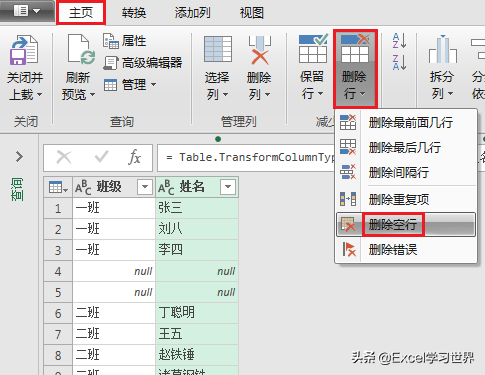Open the table options icon in header corner

(58, 187)
